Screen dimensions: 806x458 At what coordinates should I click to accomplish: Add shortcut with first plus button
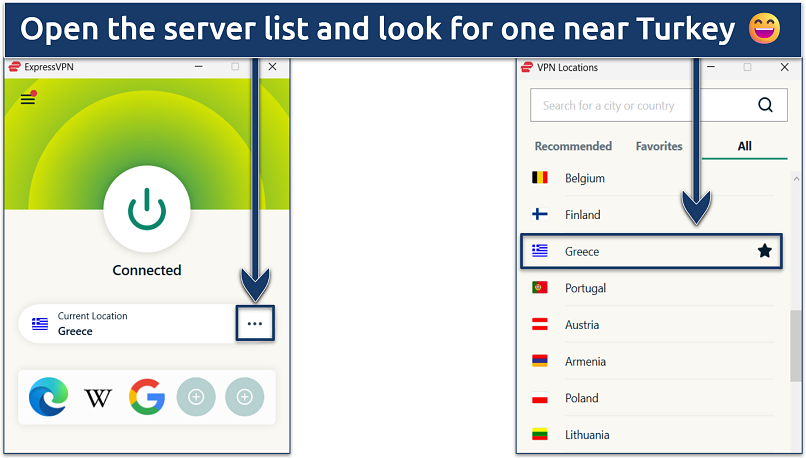(196, 397)
